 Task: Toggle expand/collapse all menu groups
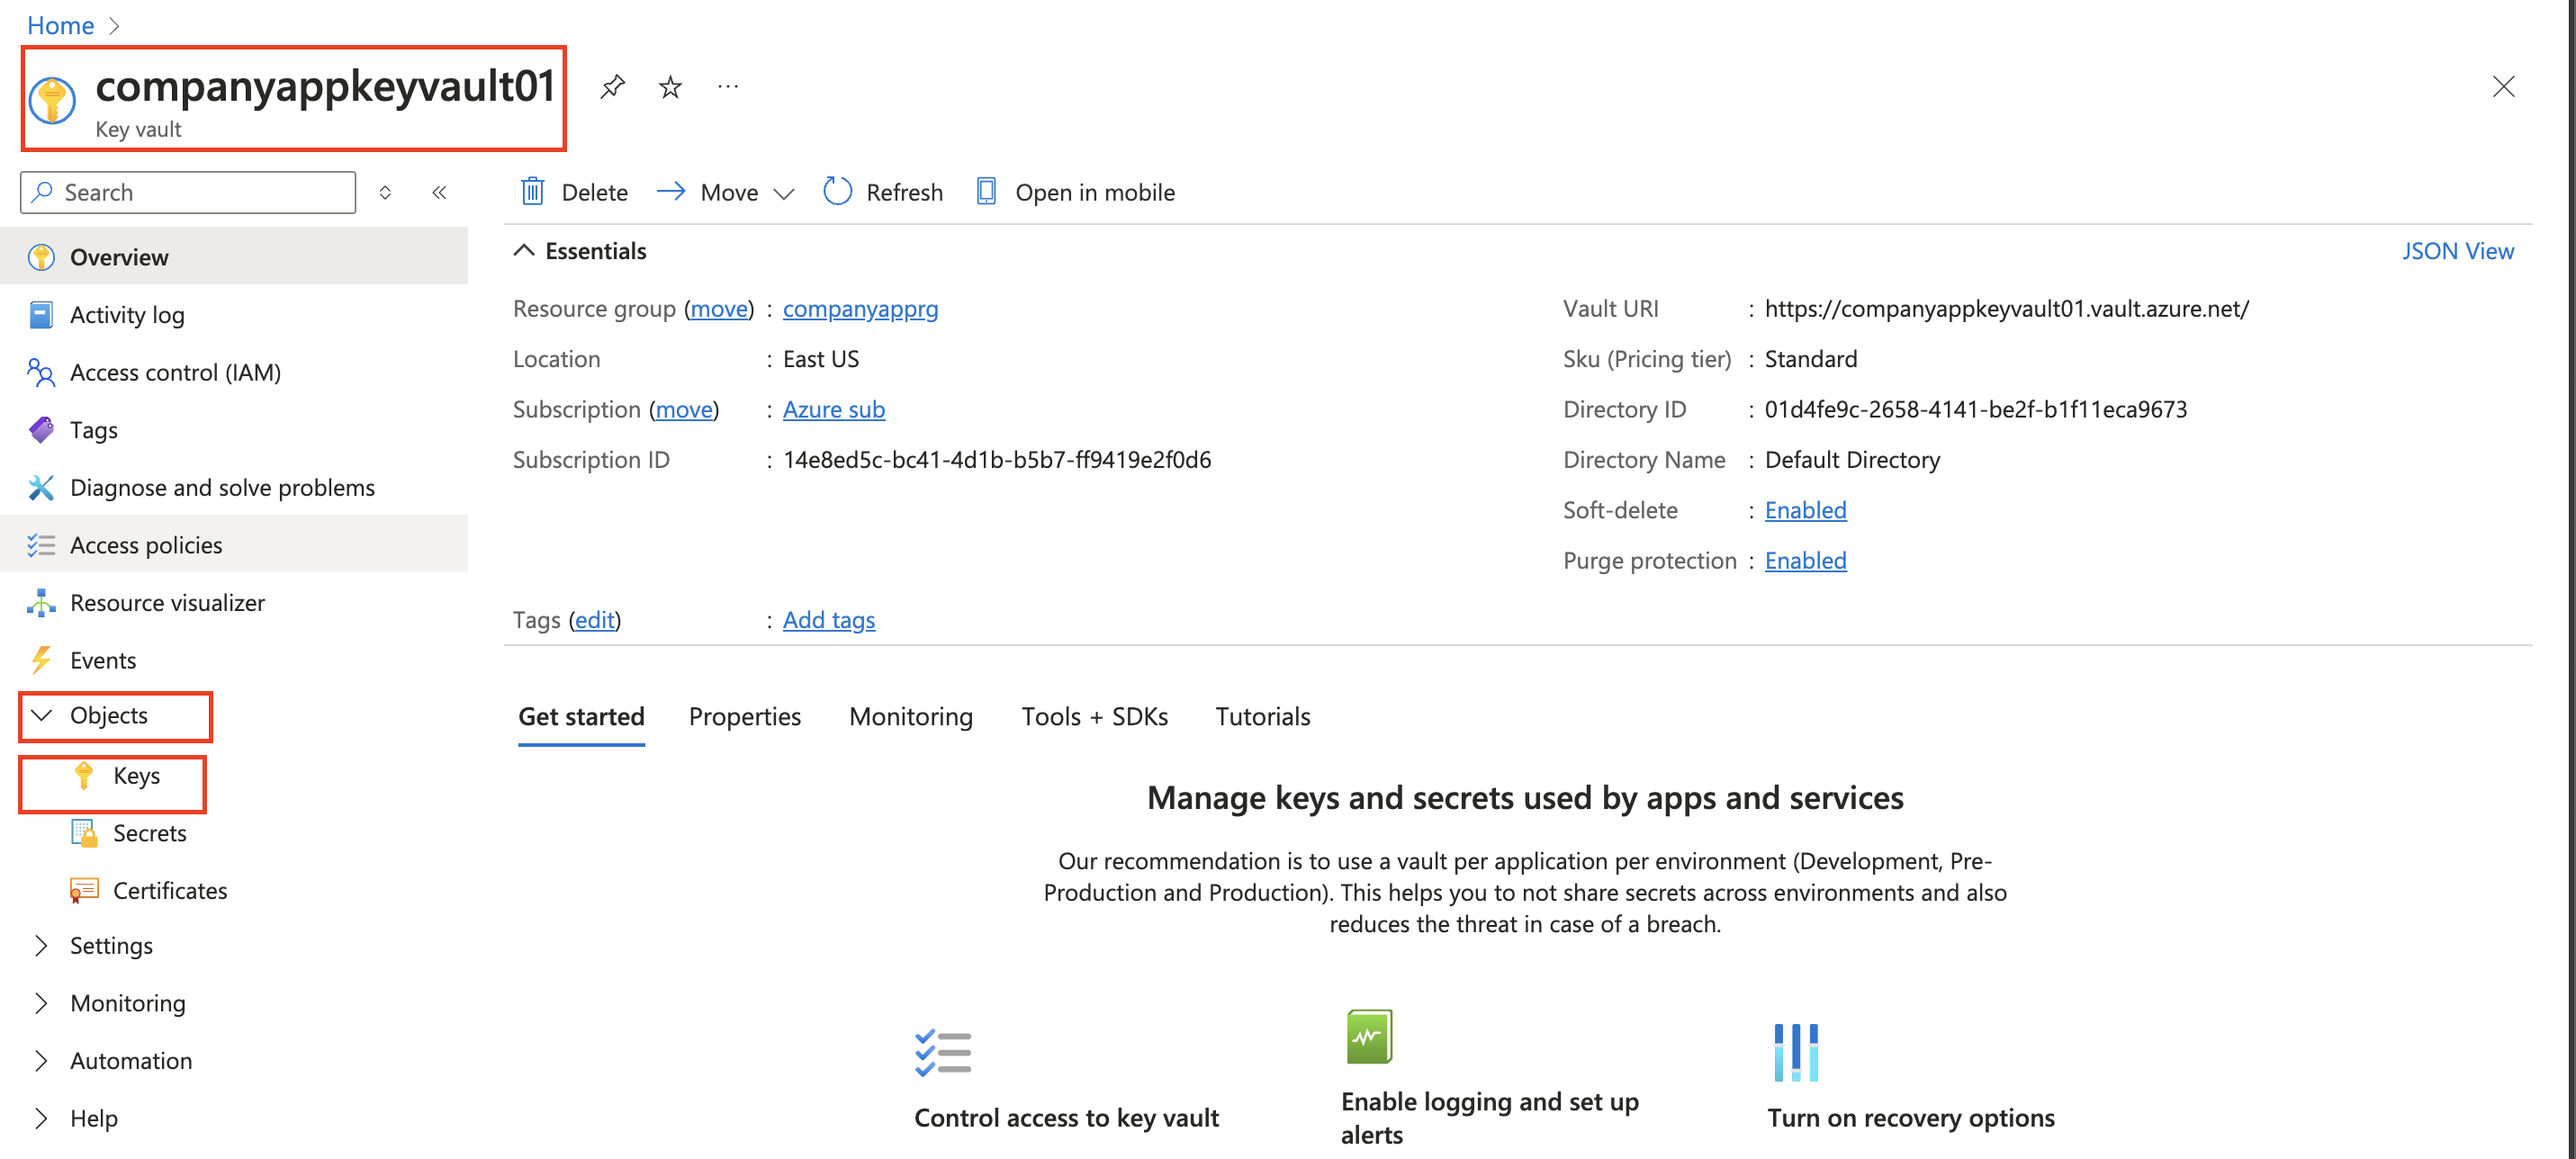coord(385,192)
